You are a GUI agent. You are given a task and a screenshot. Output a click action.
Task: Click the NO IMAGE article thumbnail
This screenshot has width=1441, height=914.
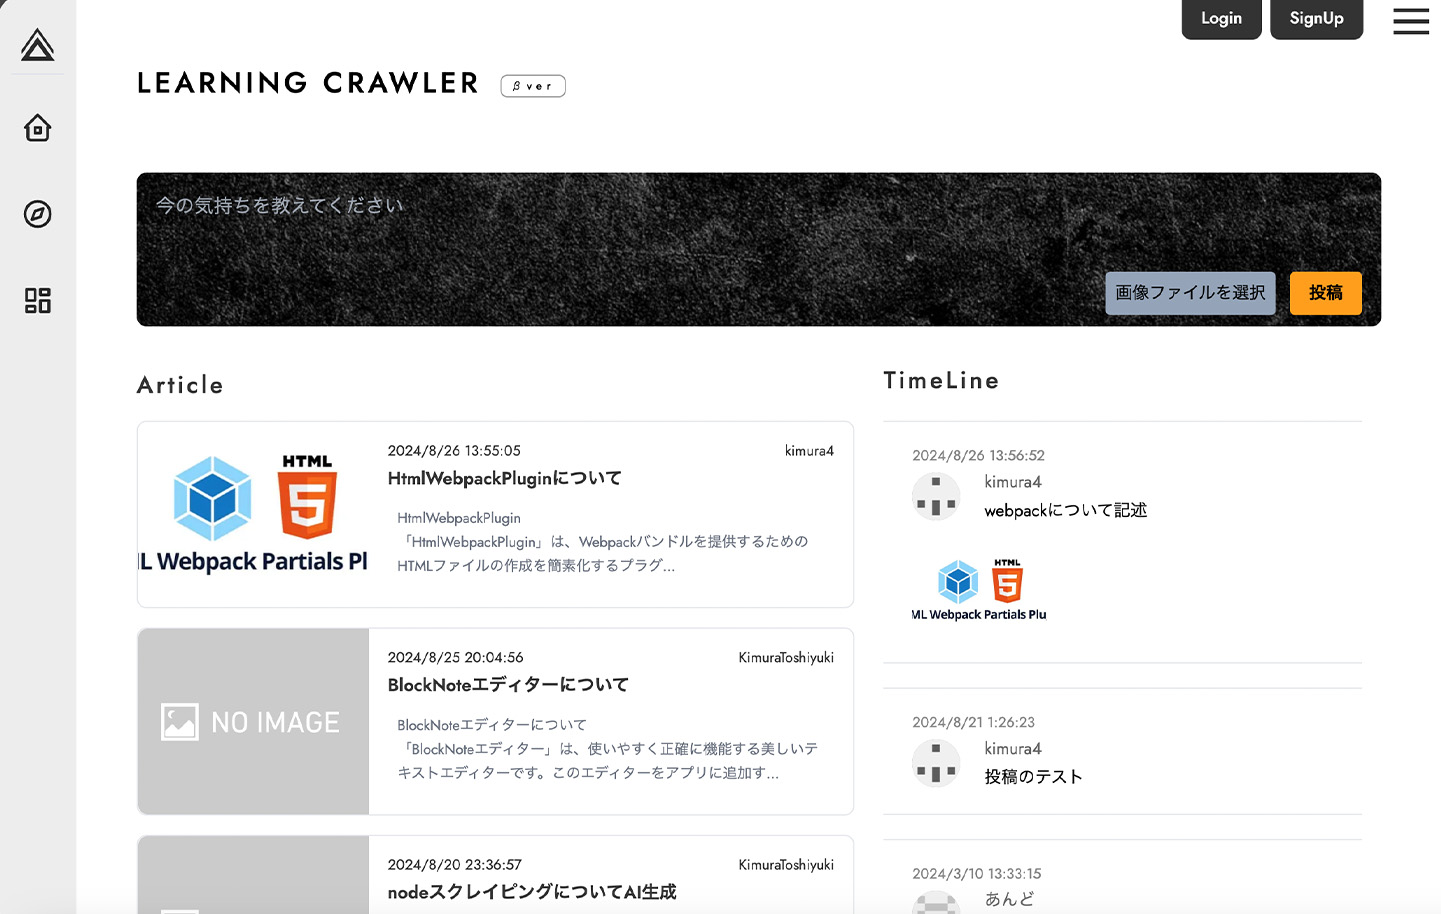(x=254, y=721)
